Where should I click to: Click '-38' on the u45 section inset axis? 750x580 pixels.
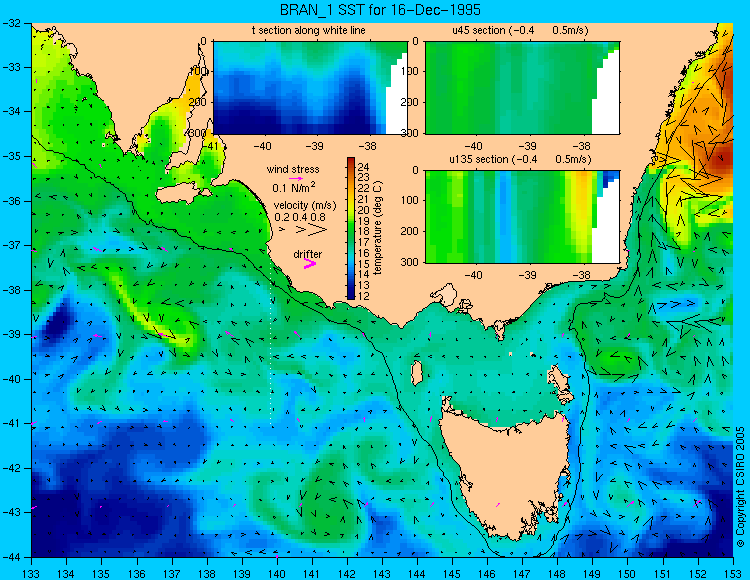click(x=580, y=146)
